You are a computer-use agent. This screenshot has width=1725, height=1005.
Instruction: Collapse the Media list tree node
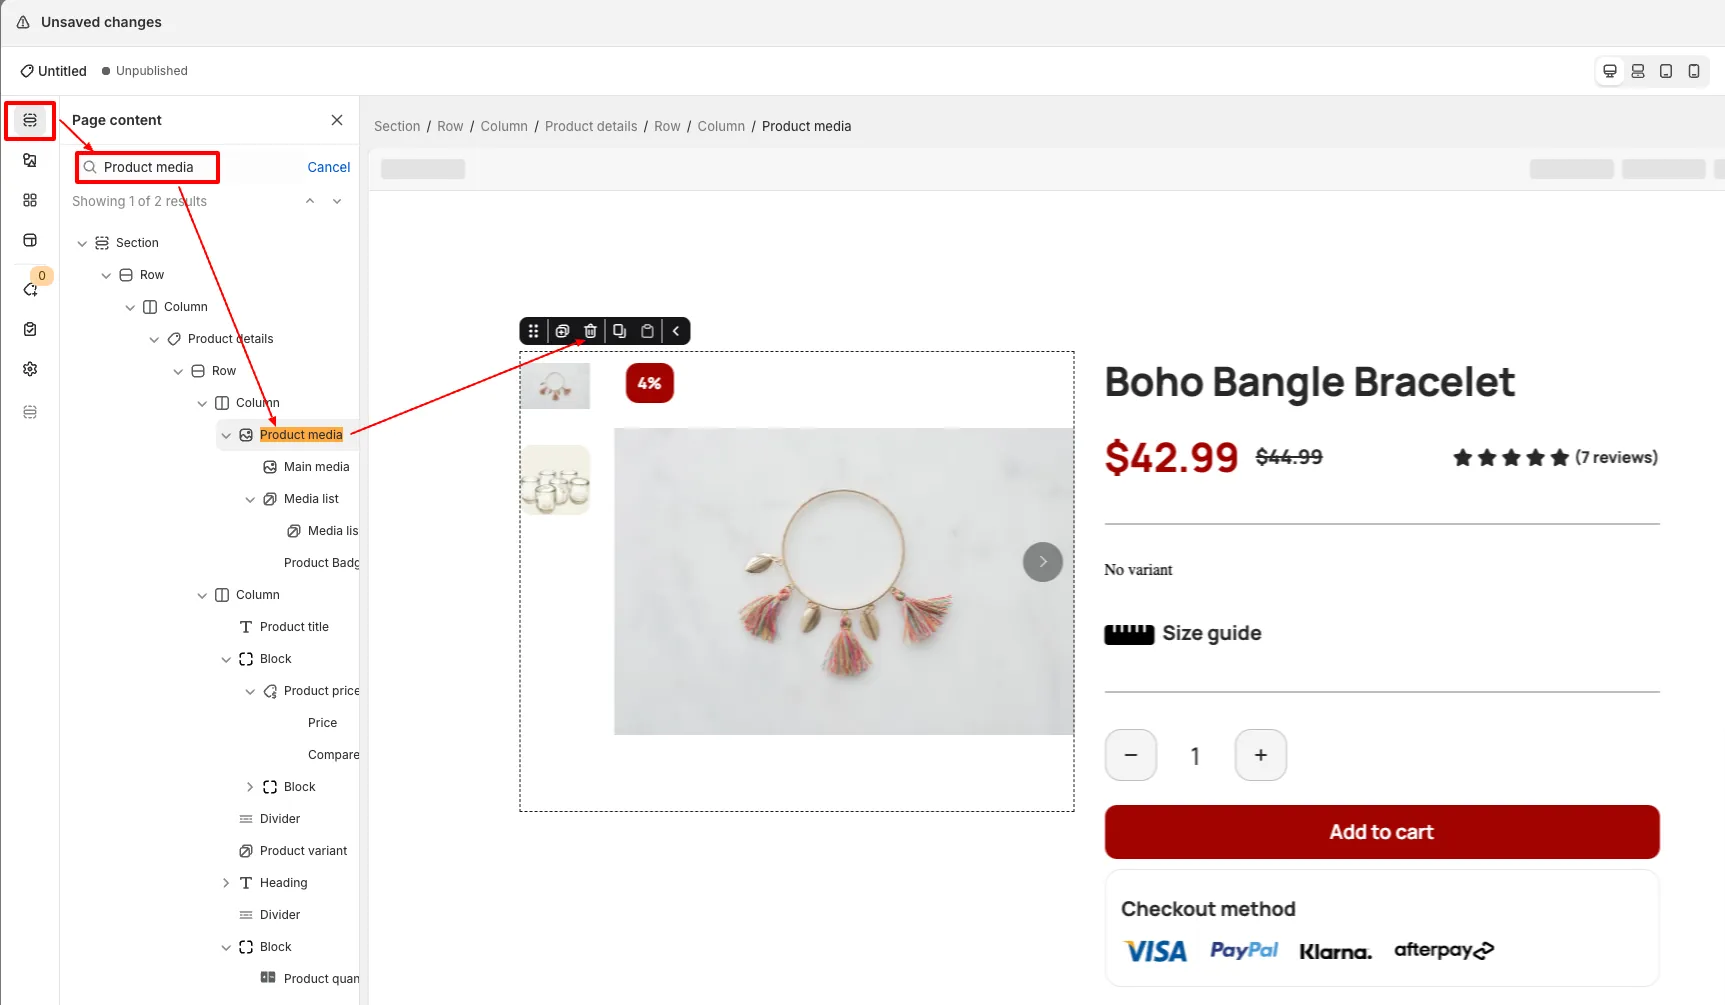click(250, 499)
